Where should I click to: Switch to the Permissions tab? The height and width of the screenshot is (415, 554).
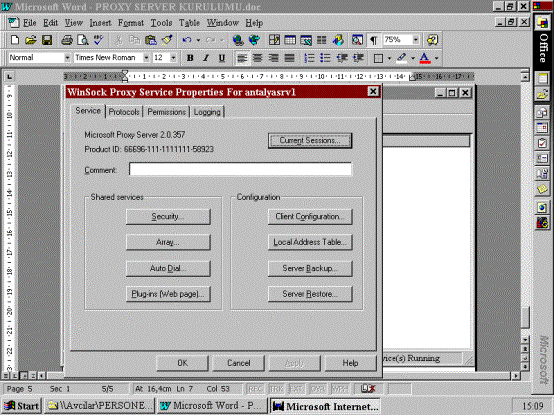pos(166,112)
